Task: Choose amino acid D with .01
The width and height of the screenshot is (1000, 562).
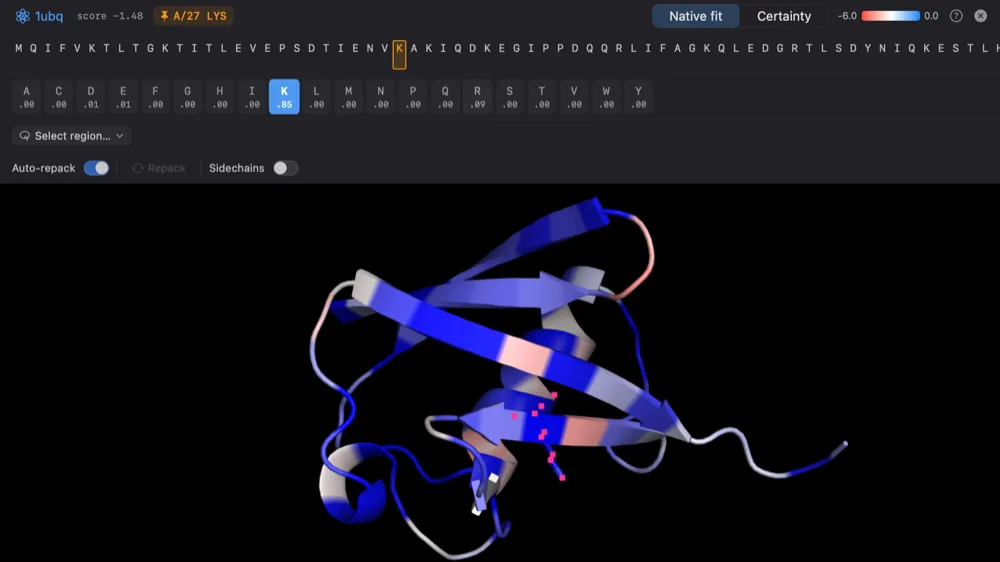Action: (91, 97)
